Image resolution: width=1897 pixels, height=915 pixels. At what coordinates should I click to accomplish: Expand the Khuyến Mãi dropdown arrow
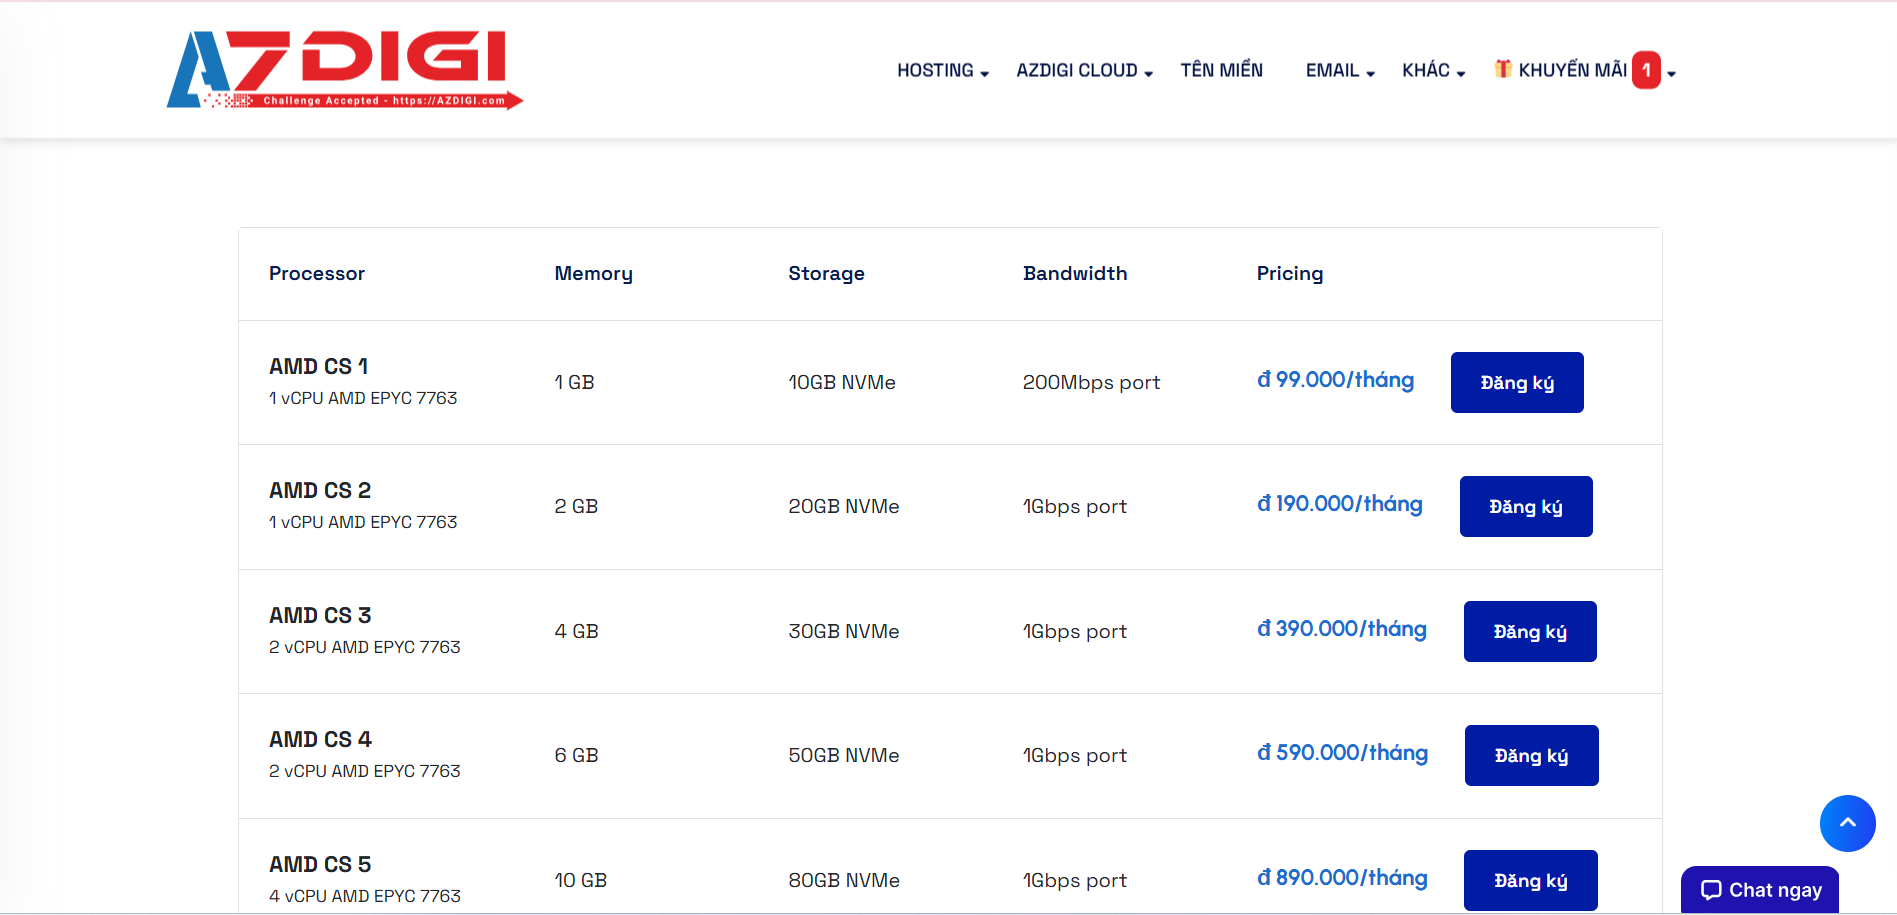[x=1671, y=73]
